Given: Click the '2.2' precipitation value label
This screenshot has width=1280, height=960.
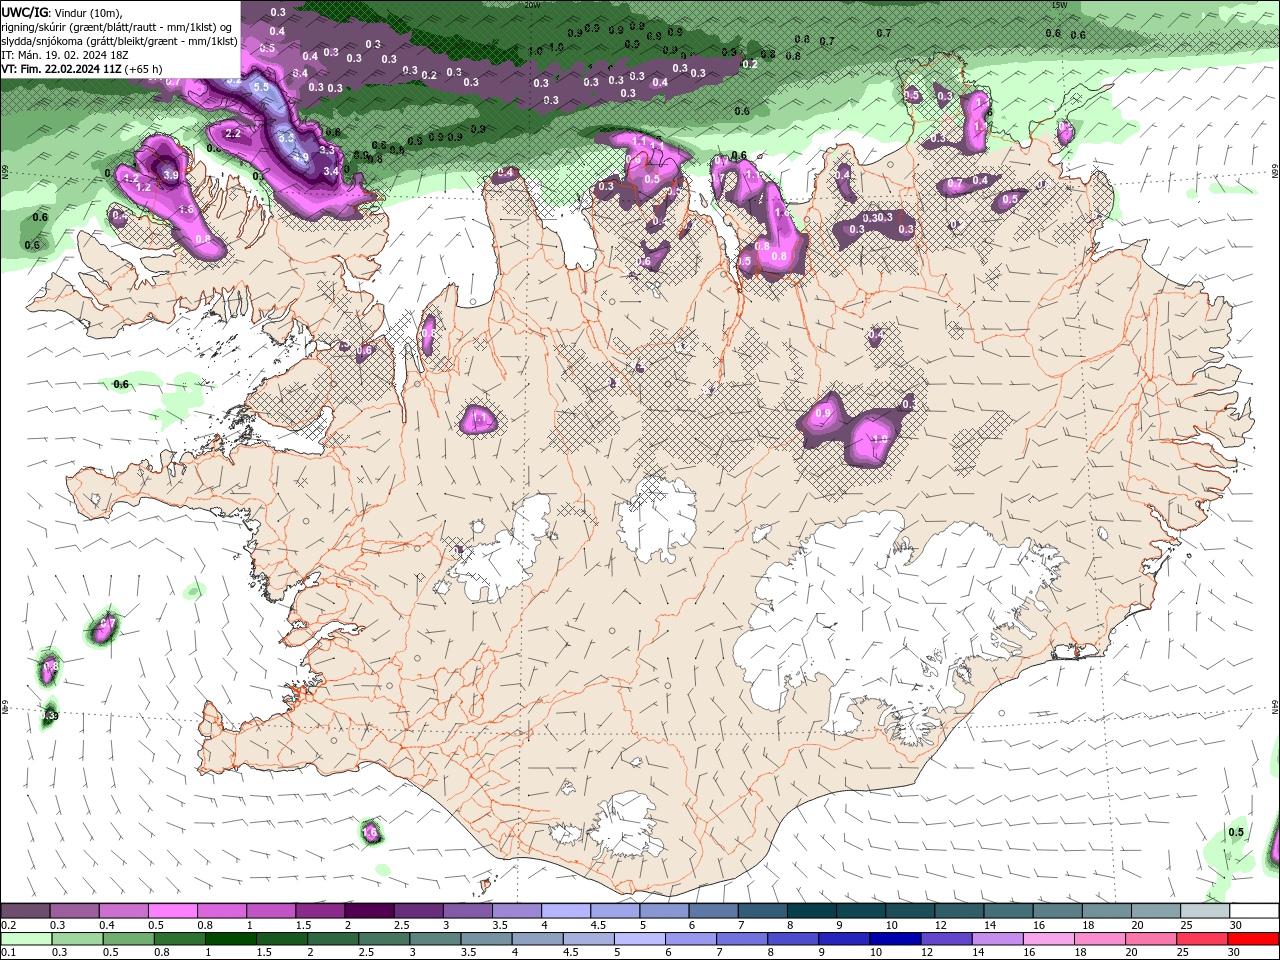Looking at the screenshot, I should pos(233,133).
